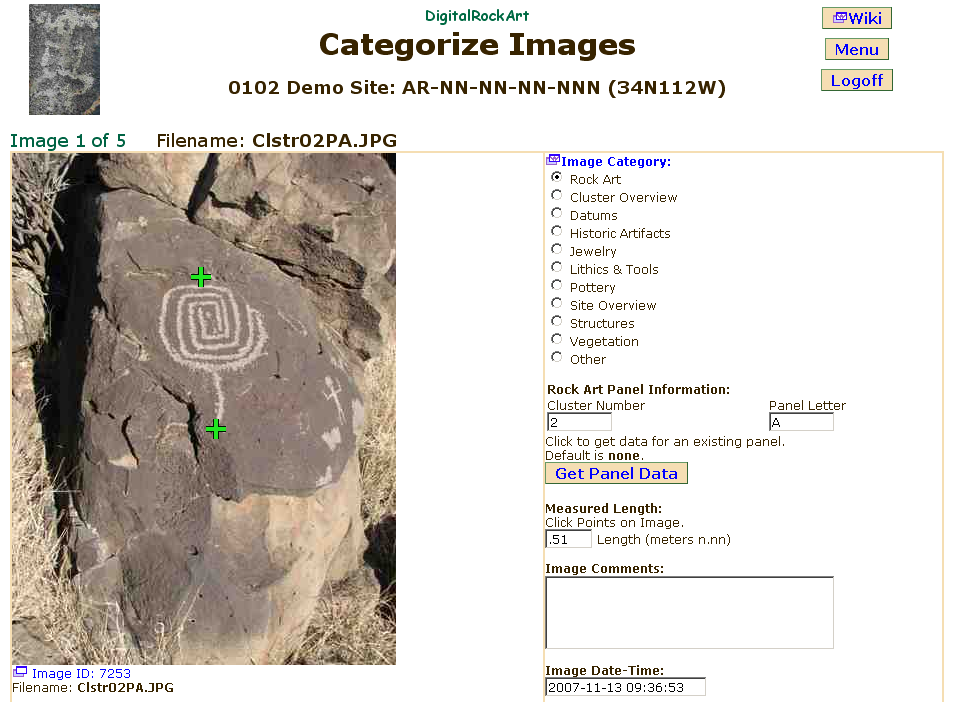
Task: Focus the Measured Length field
Action: pyautogui.click(x=568, y=539)
